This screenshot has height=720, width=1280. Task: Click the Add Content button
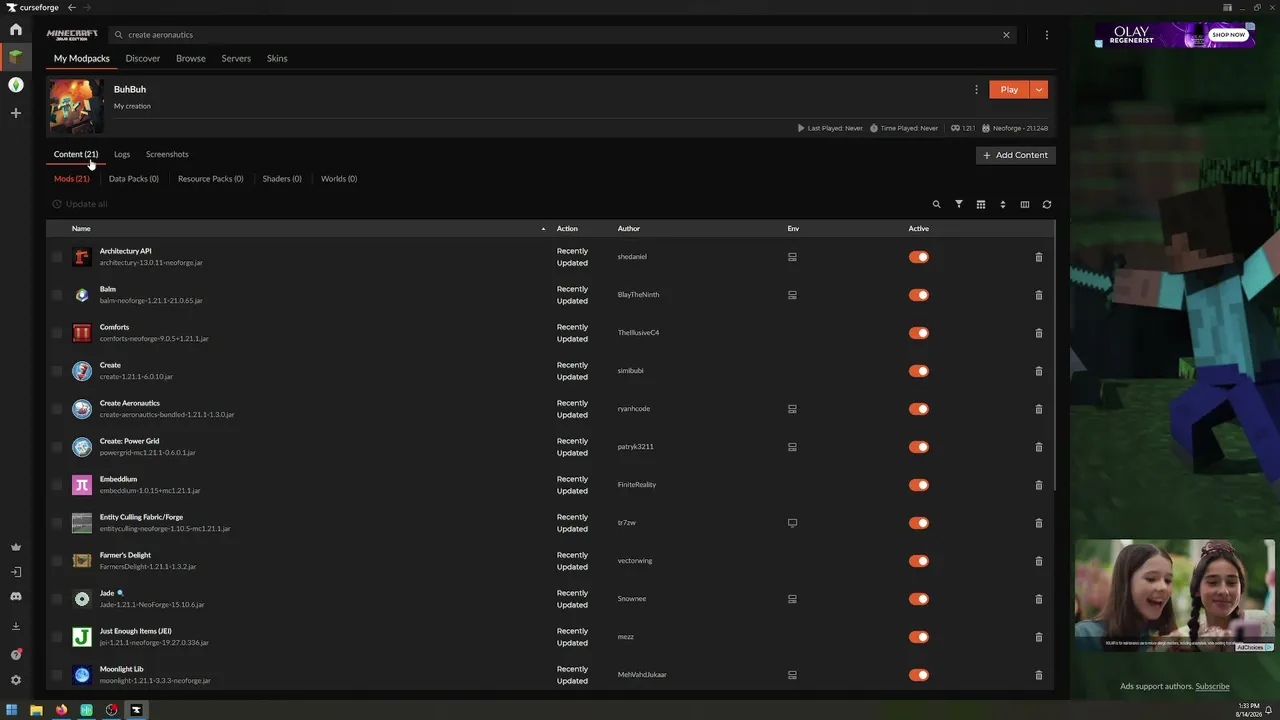tap(1016, 155)
